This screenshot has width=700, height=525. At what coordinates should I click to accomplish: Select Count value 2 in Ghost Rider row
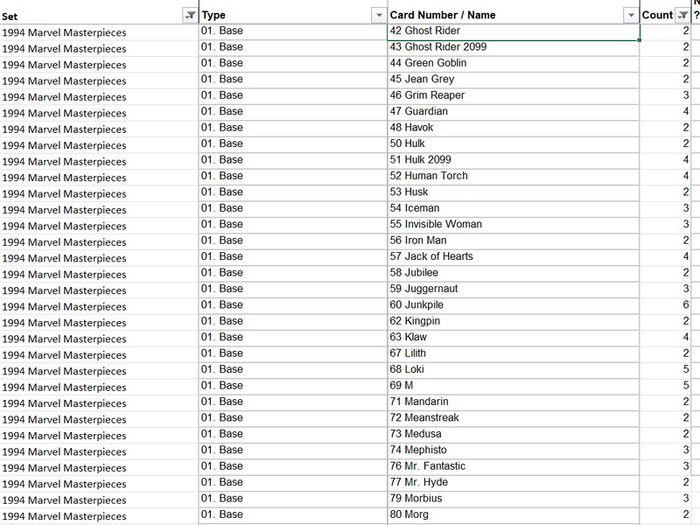(665, 31)
